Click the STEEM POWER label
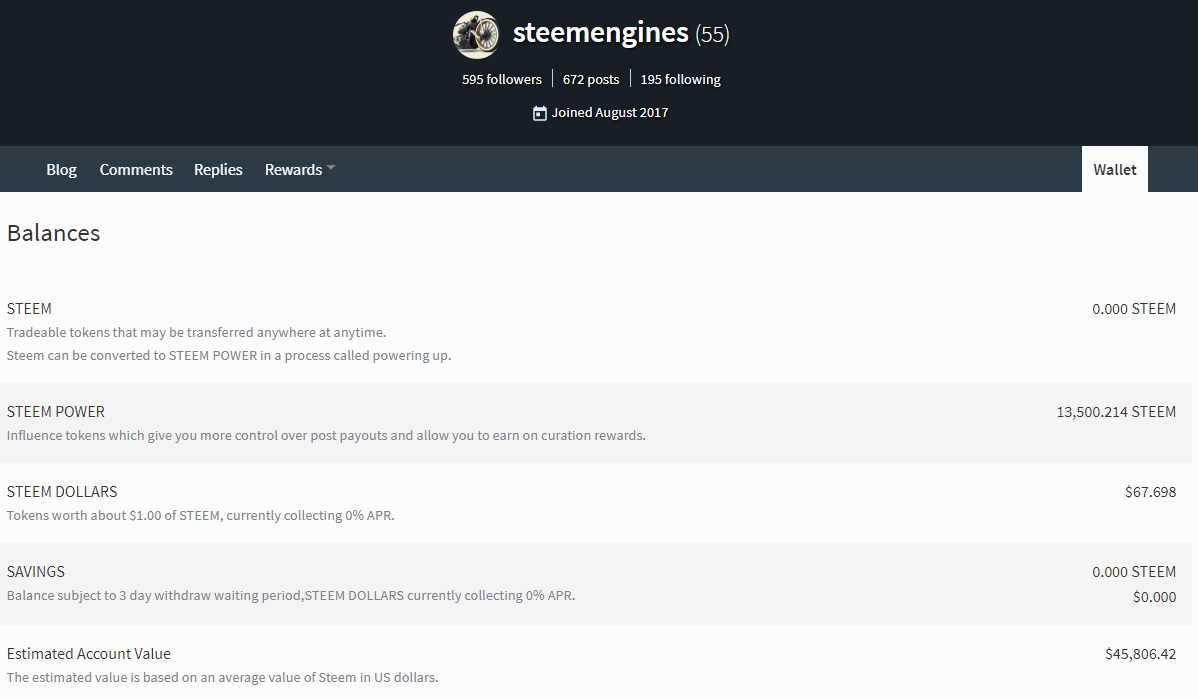Image resolution: width=1198 pixels, height=699 pixels. click(56, 412)
